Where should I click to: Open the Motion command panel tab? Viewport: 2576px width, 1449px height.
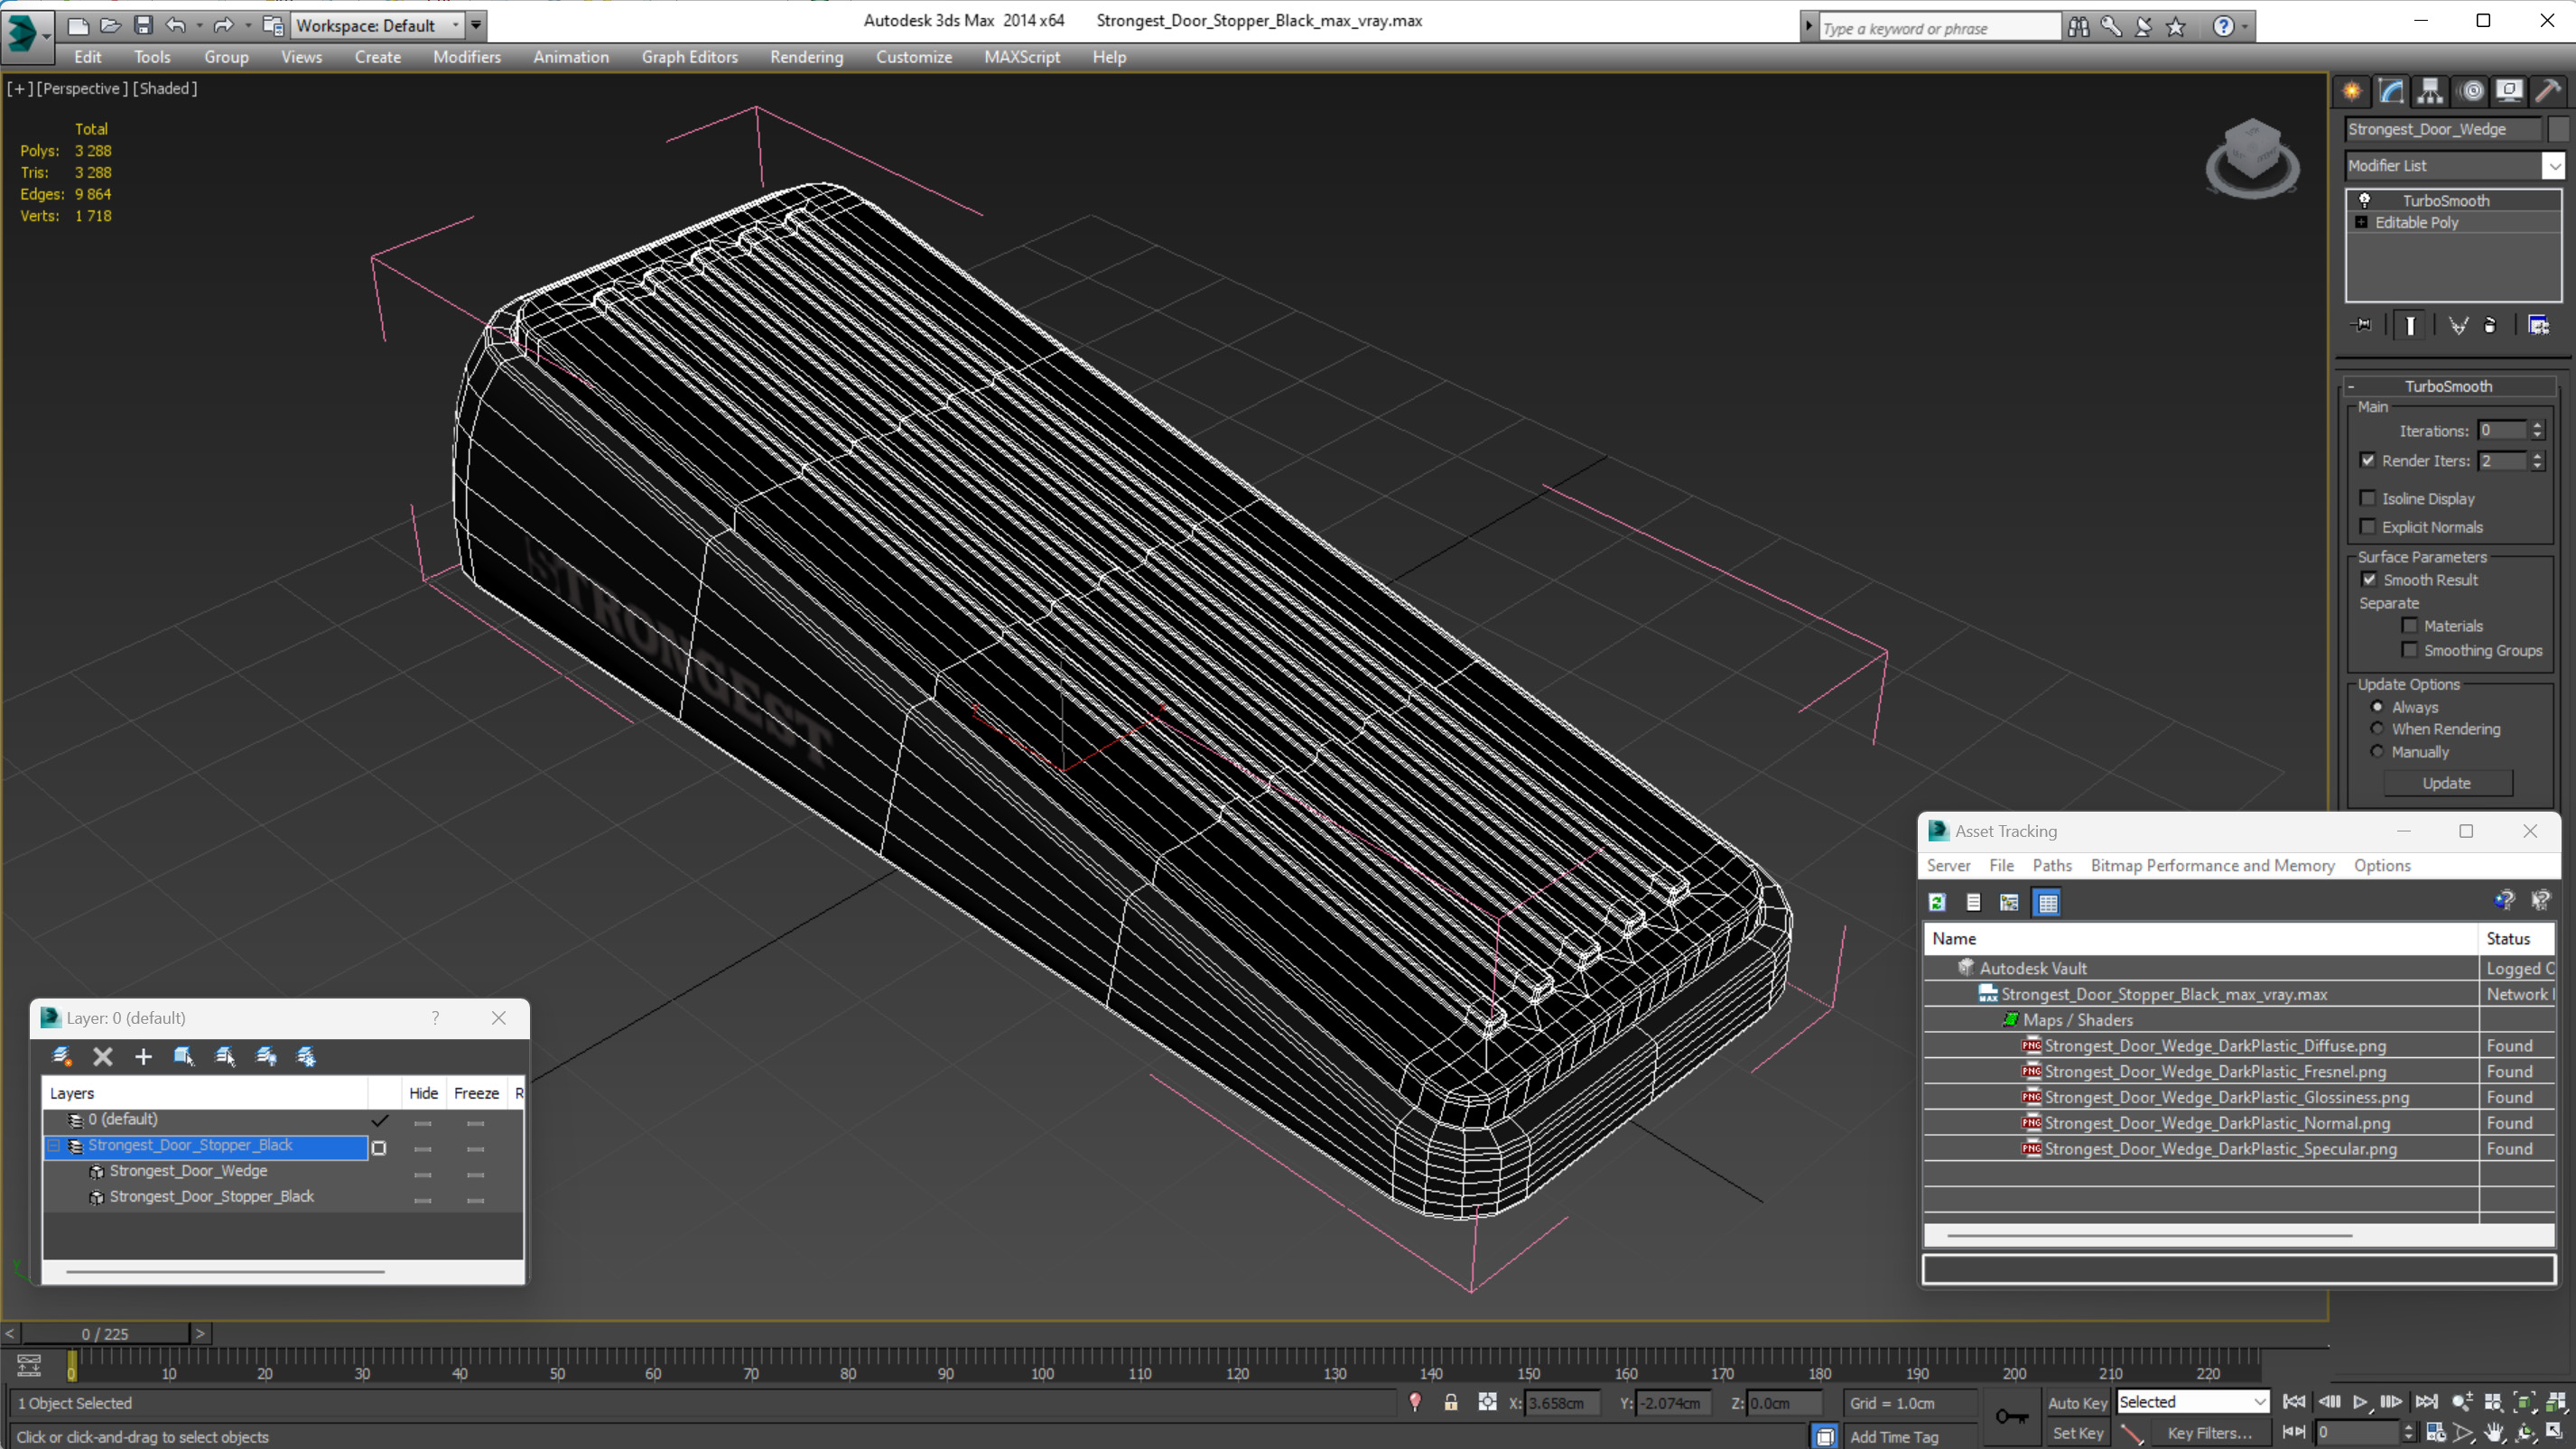tap(2471, 92)
